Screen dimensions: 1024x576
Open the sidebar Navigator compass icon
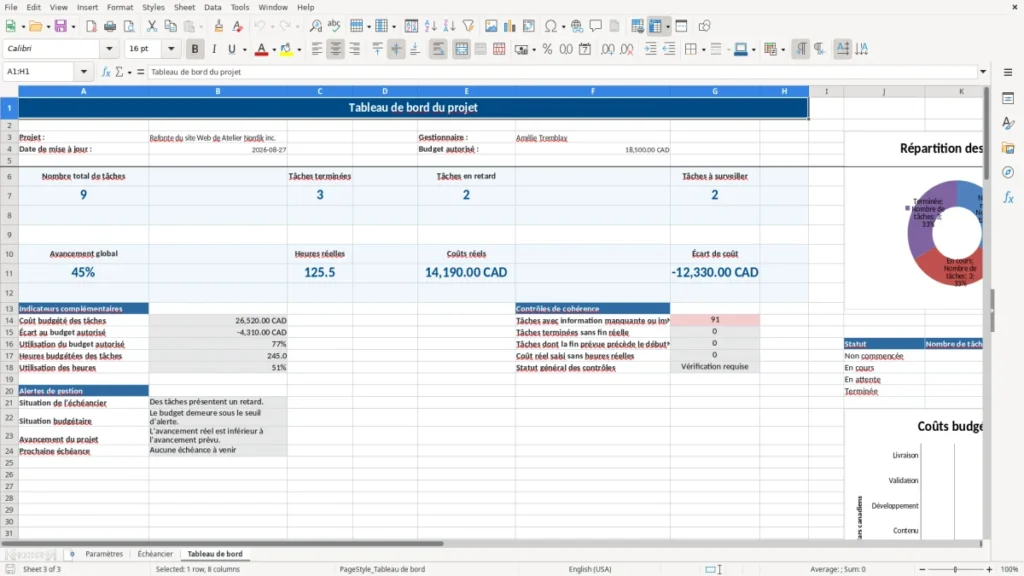[x=1008, y=172]
